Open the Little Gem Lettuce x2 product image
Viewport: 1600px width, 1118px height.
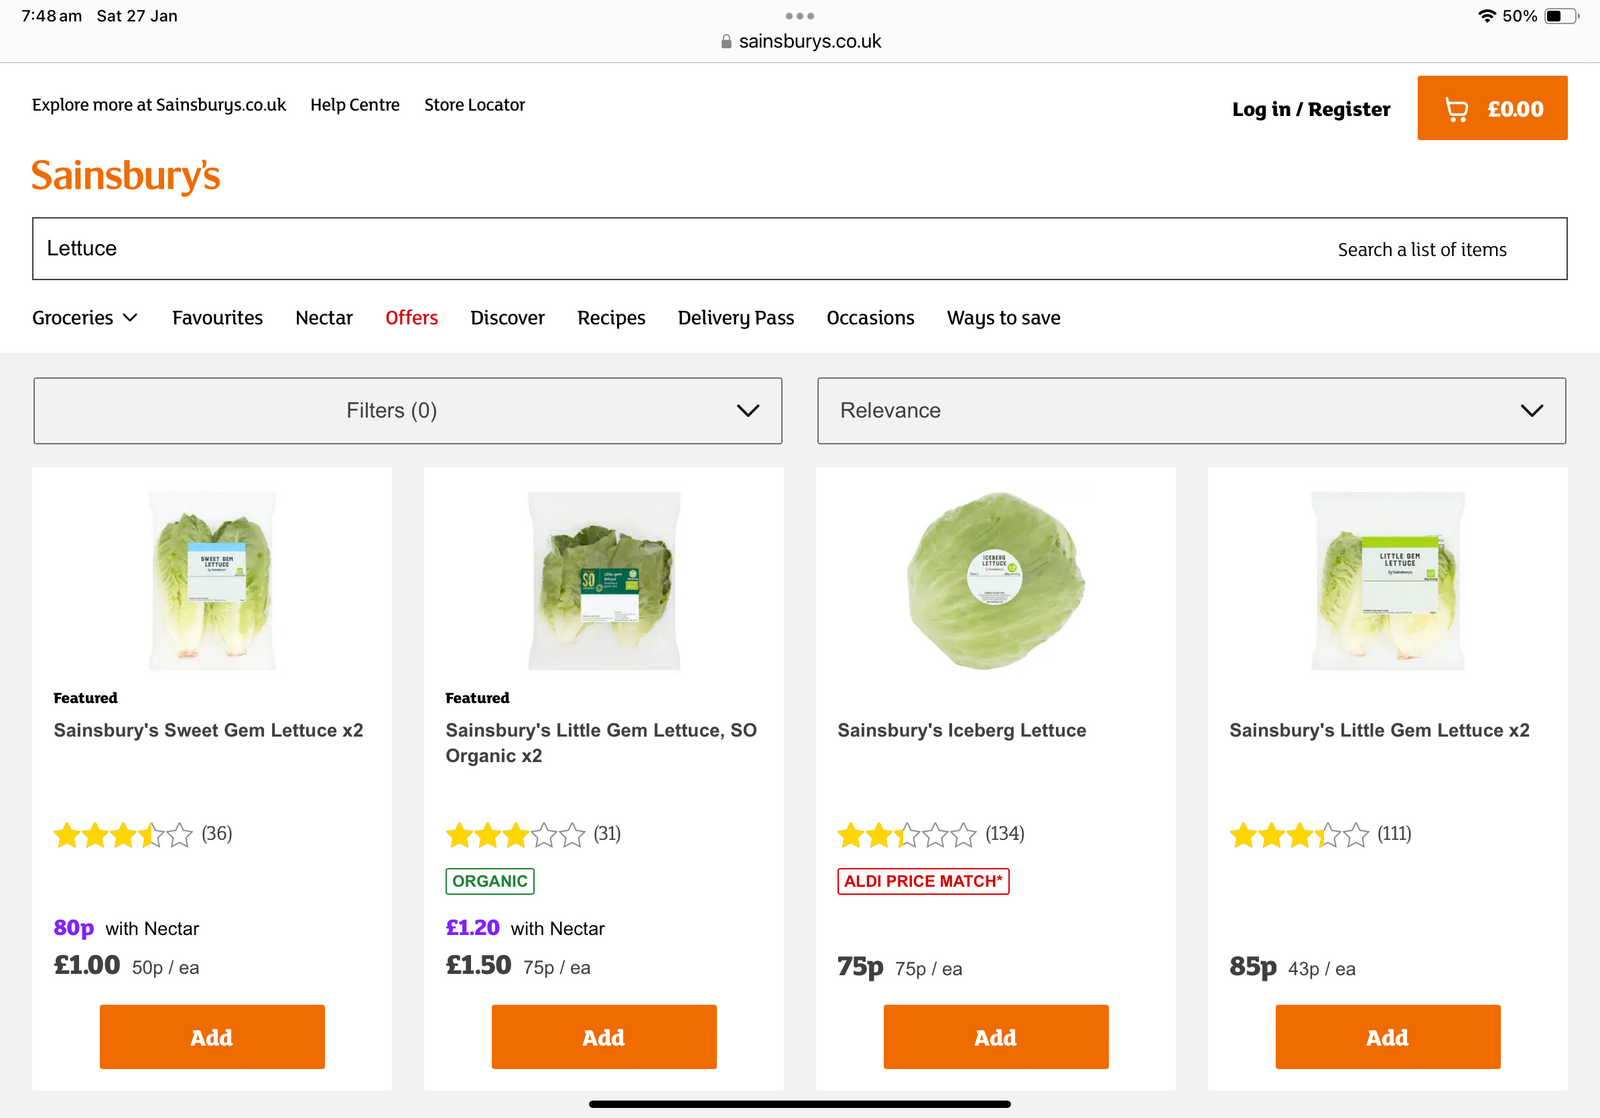point(1387,581)
